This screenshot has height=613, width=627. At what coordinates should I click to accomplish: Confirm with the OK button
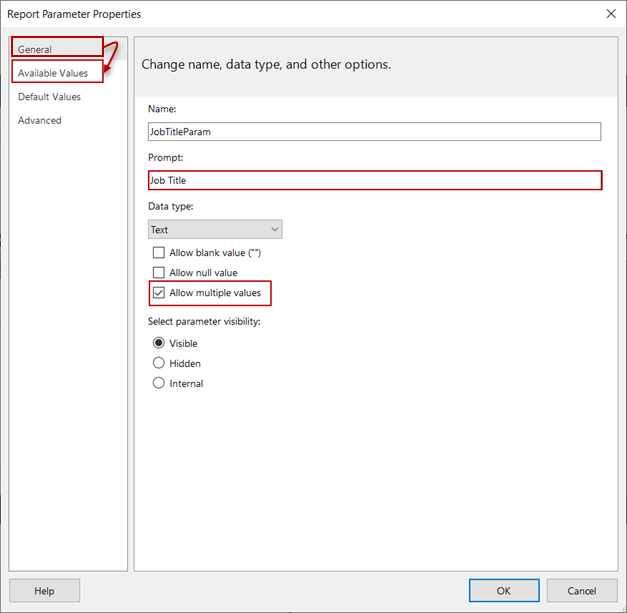click(504, 590)
